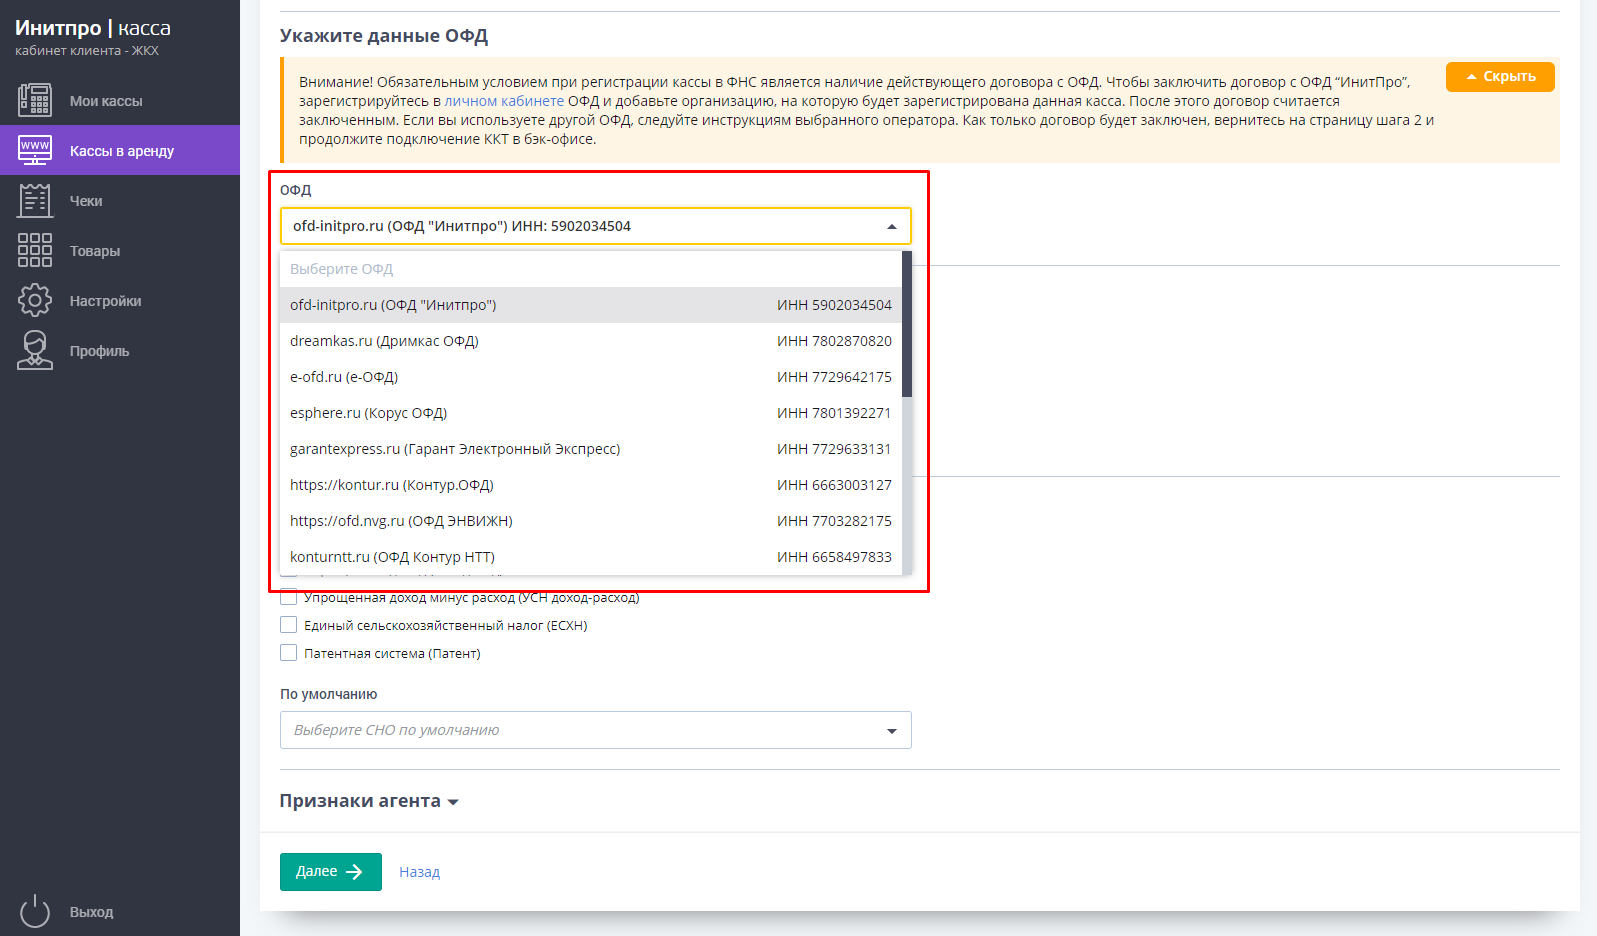Go to the Чеки section
The width and height of the screenshot is (1597, 936).
(x=120, y=200)
